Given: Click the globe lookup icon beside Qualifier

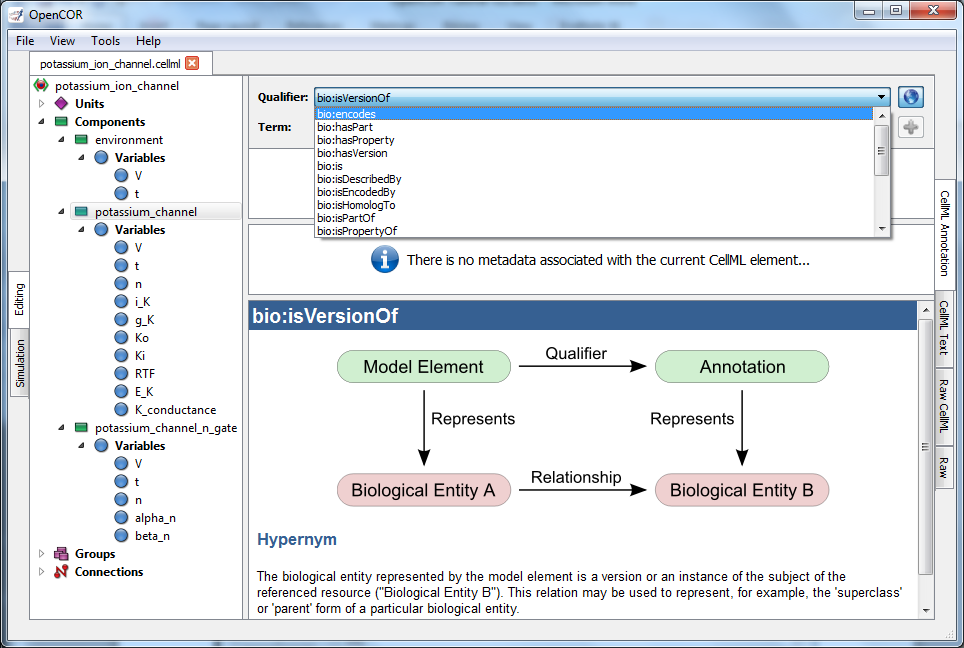Looking at the screenshot, I should click(x=911, y=97).
